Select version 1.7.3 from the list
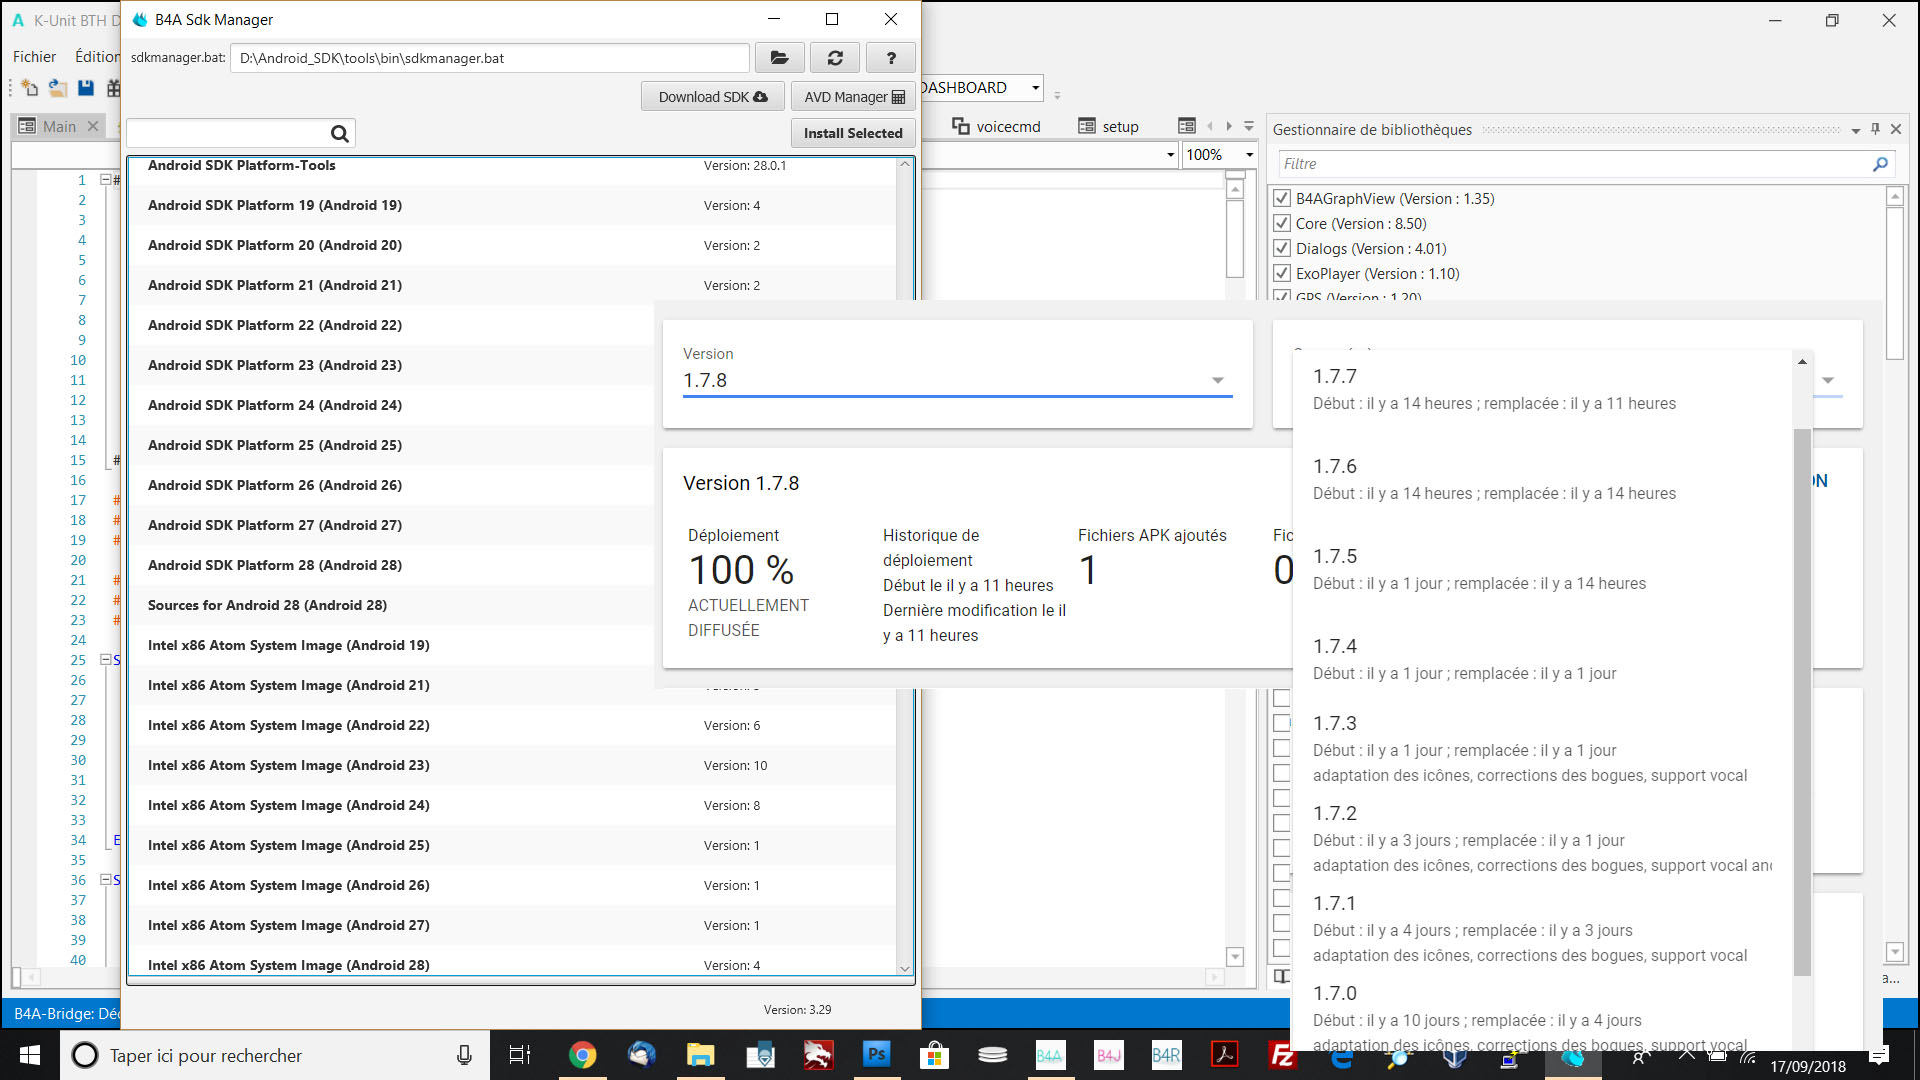 [x=1542, y=748]
